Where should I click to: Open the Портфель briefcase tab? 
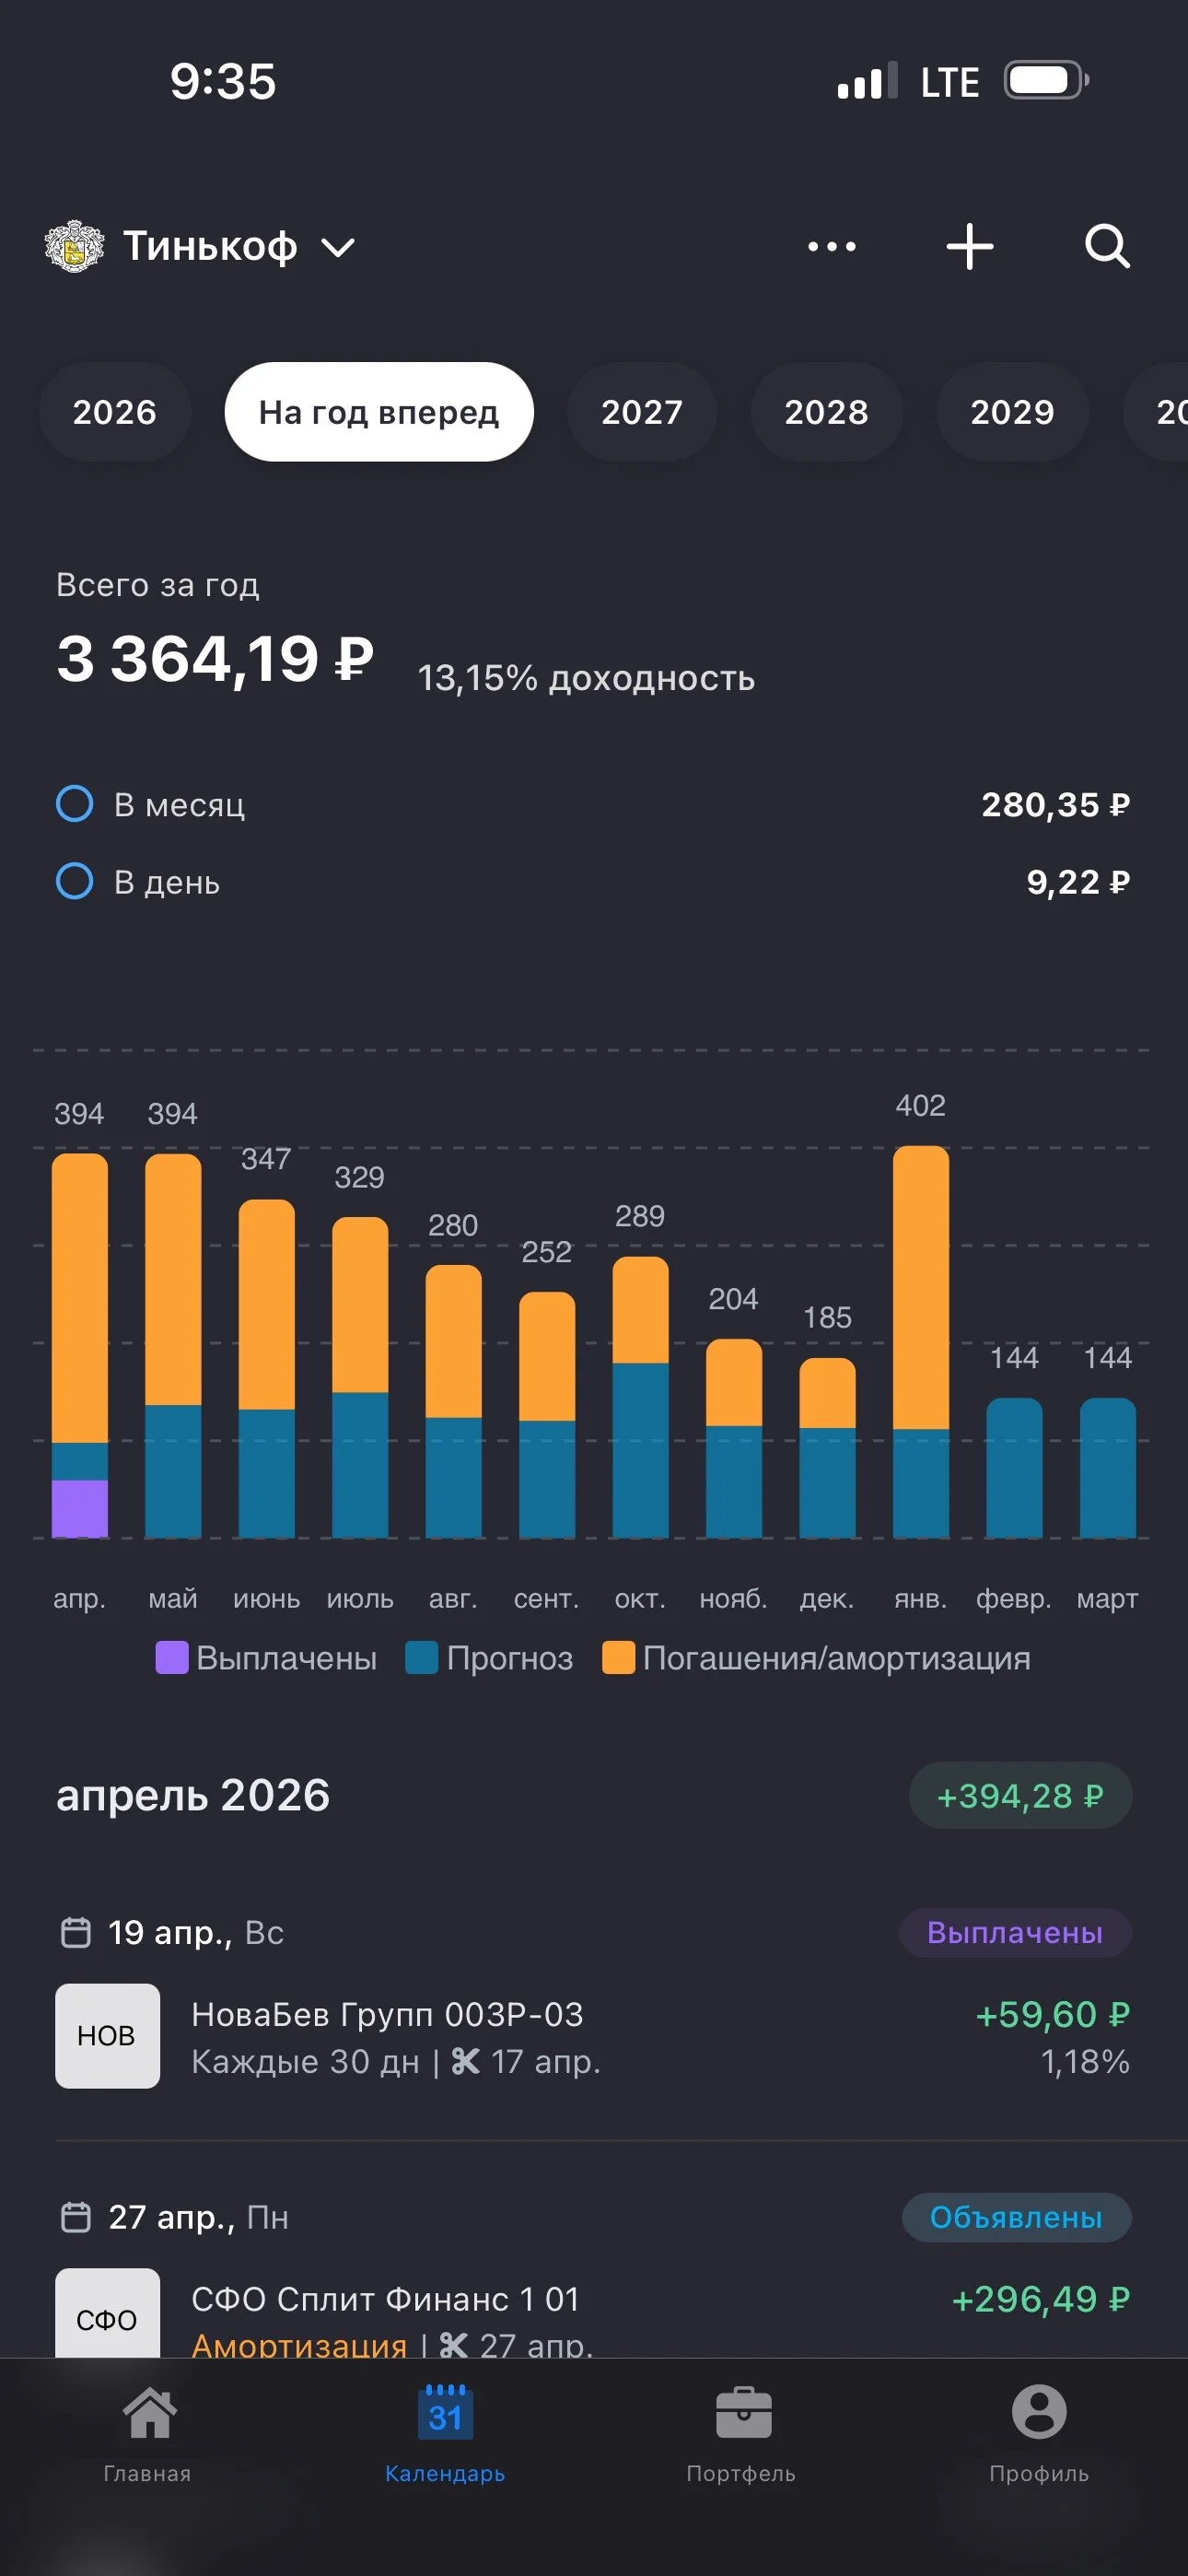click(742, 2434)
